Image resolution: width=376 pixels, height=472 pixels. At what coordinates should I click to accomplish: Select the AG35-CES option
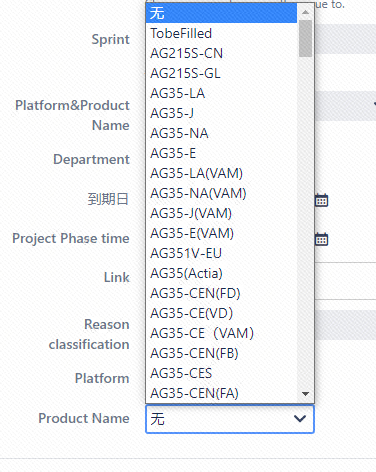(x=221, y=373)
